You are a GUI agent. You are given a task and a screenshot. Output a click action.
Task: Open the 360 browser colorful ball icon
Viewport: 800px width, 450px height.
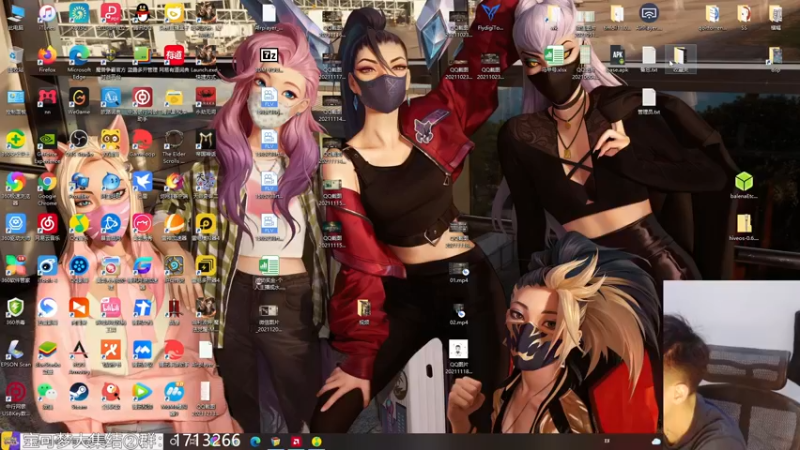15,182
